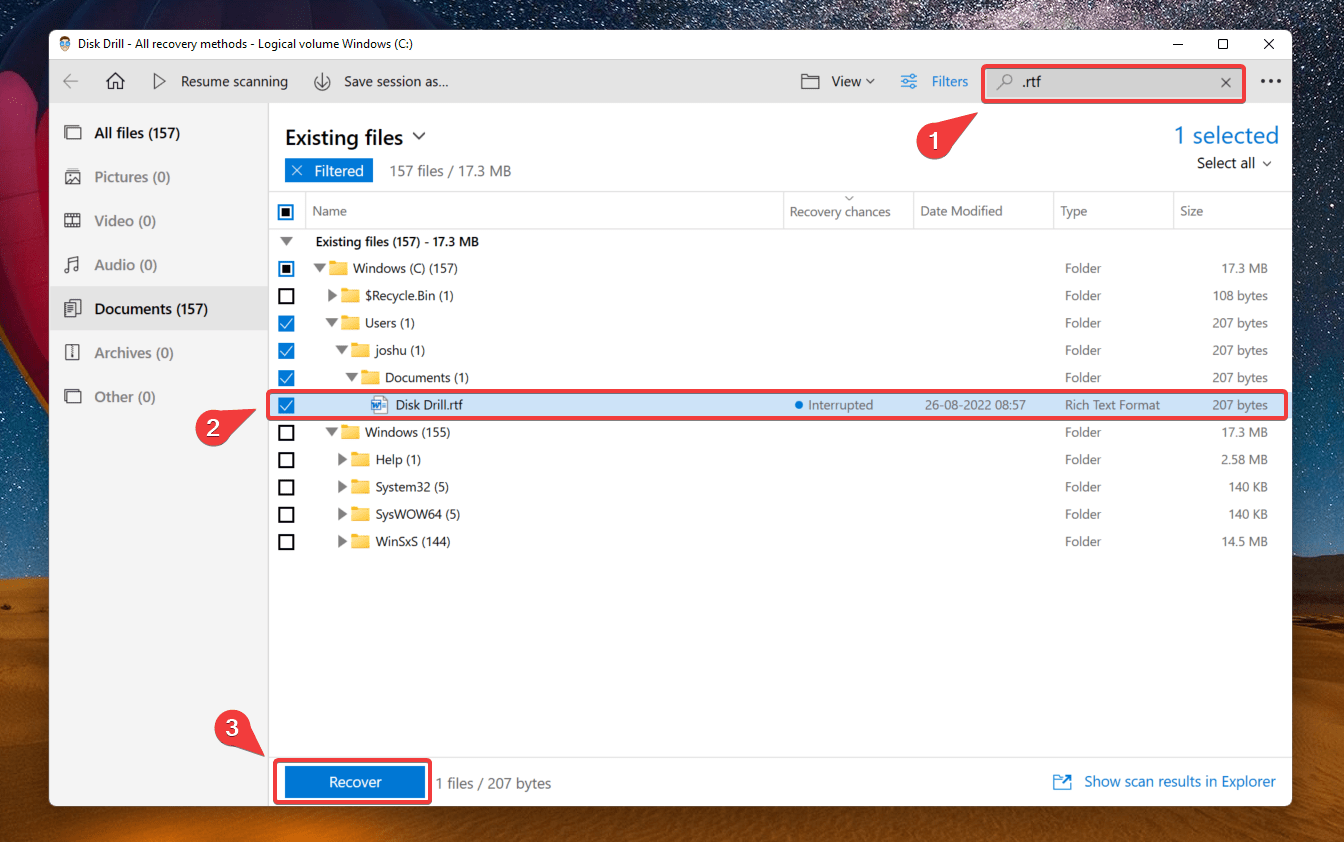
Task: Go back using the left arrow icon
Action: click(70, 82)
